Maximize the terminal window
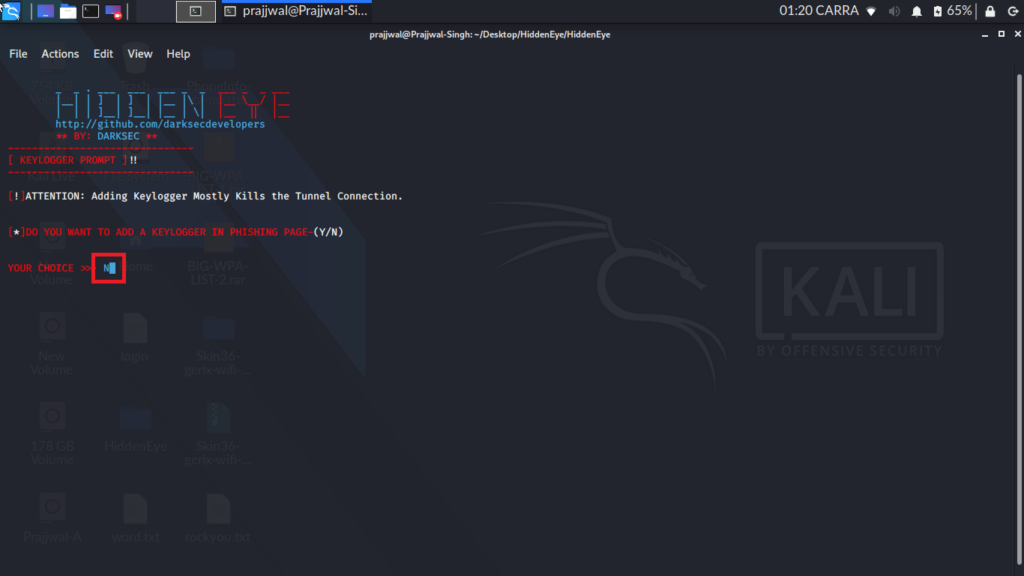The width and height of the screenshot is (1024, 576). point(1001,34)
